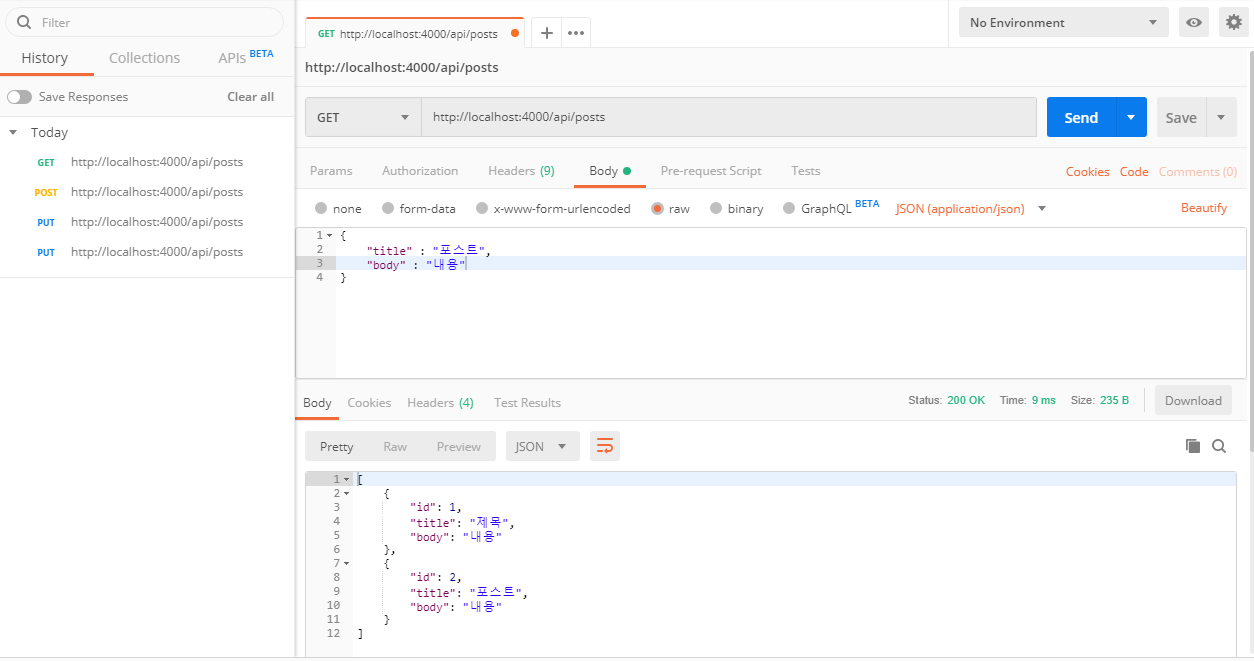Select the GET localhost:4000/api/posts request tab
The height and width of the screenshot is (661, 1254).
[x=414, y=33]
